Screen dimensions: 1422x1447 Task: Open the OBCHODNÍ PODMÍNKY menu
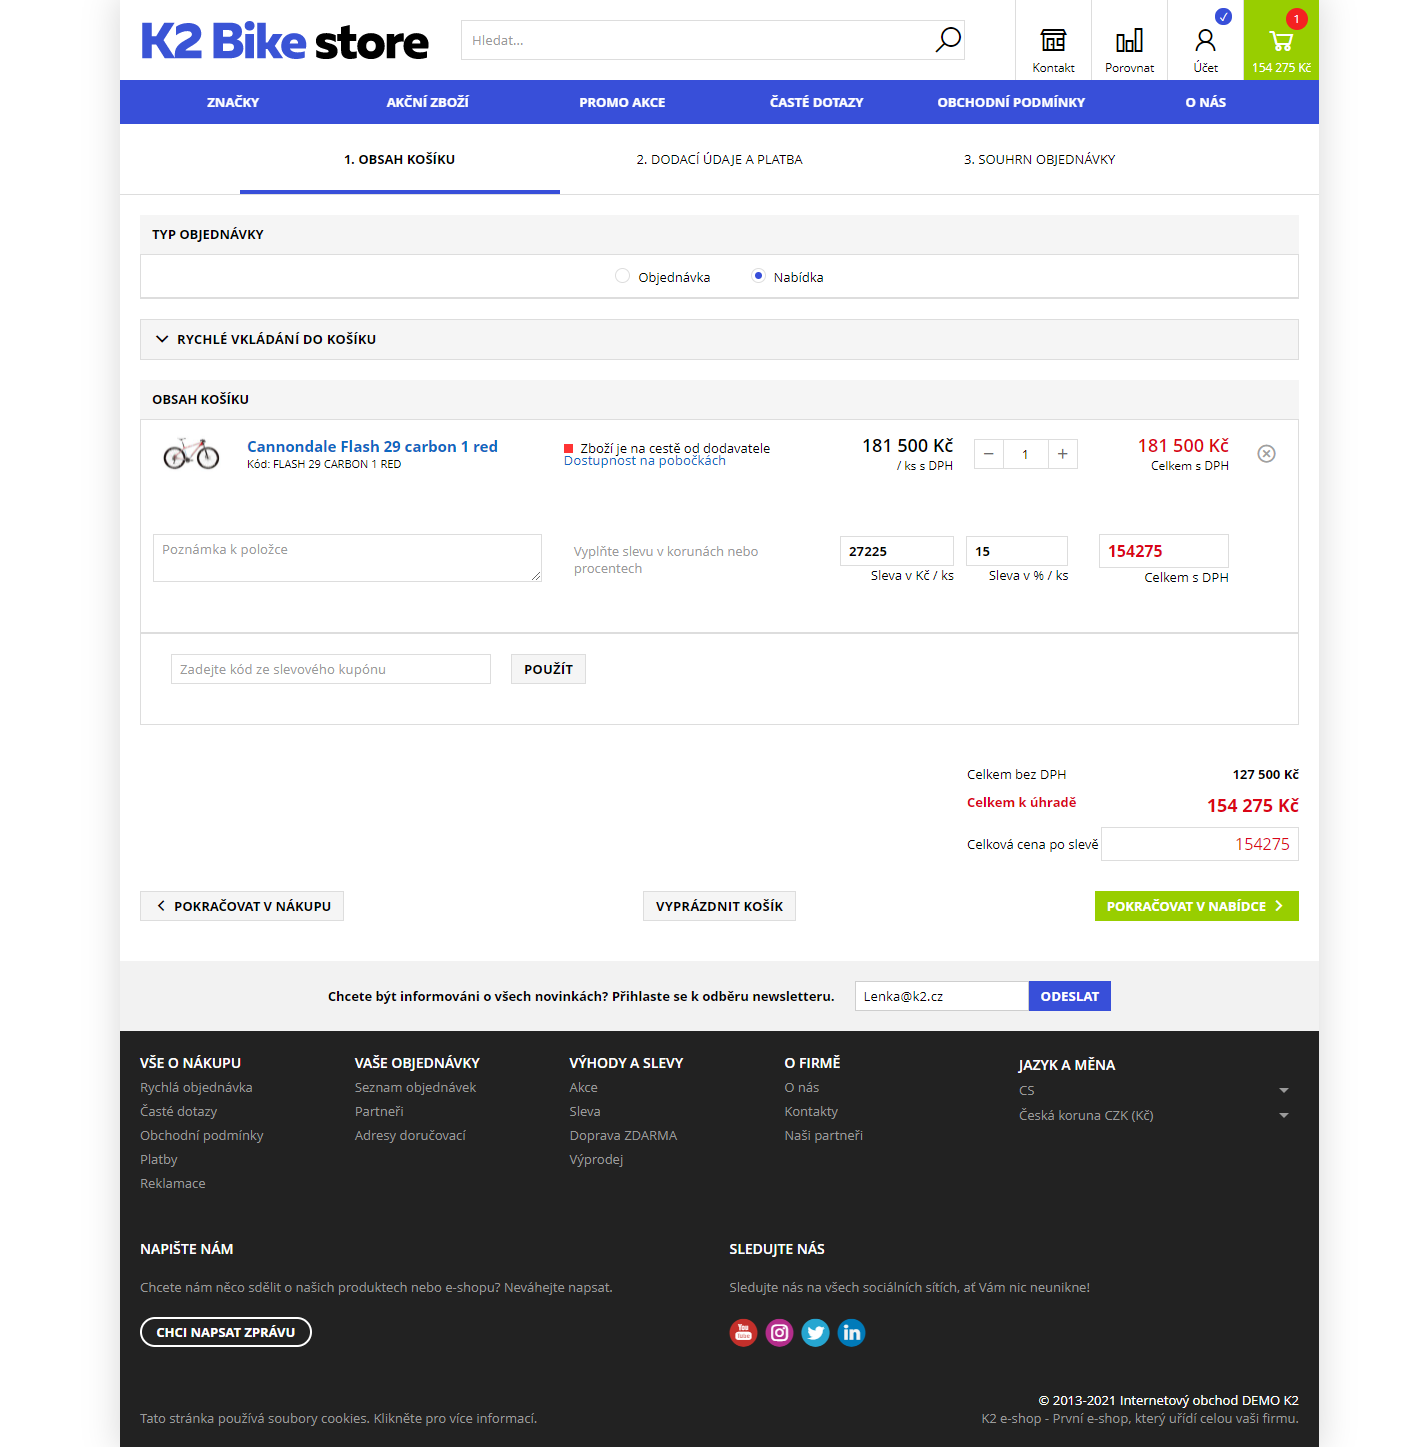[x=1011, y=102]
